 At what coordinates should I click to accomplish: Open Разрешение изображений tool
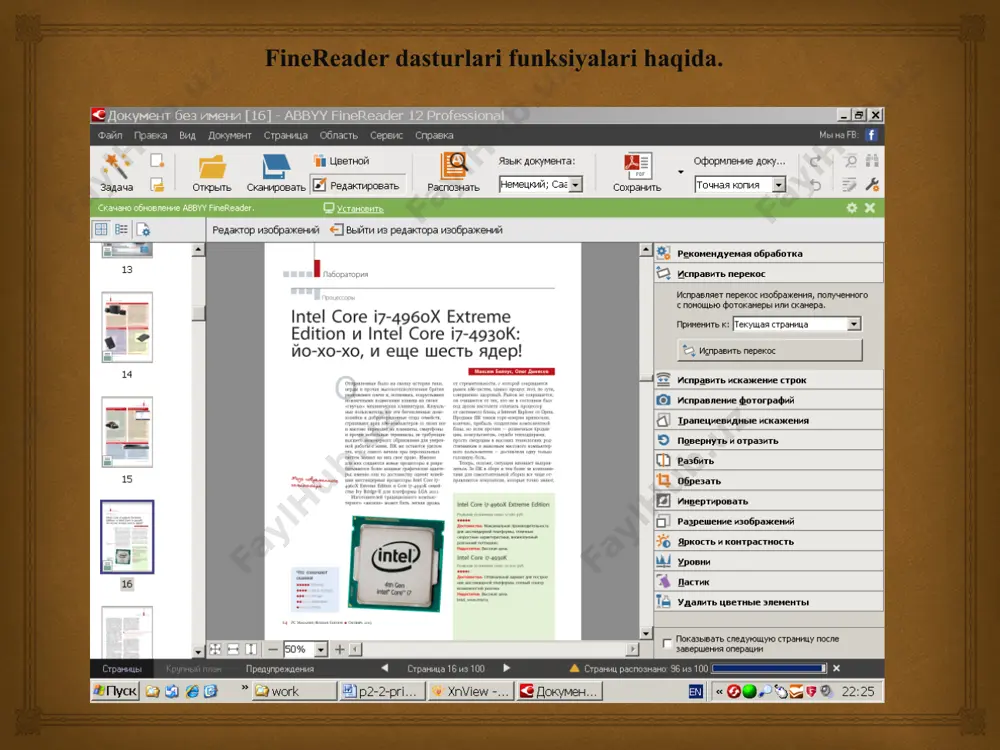[768, 522]
